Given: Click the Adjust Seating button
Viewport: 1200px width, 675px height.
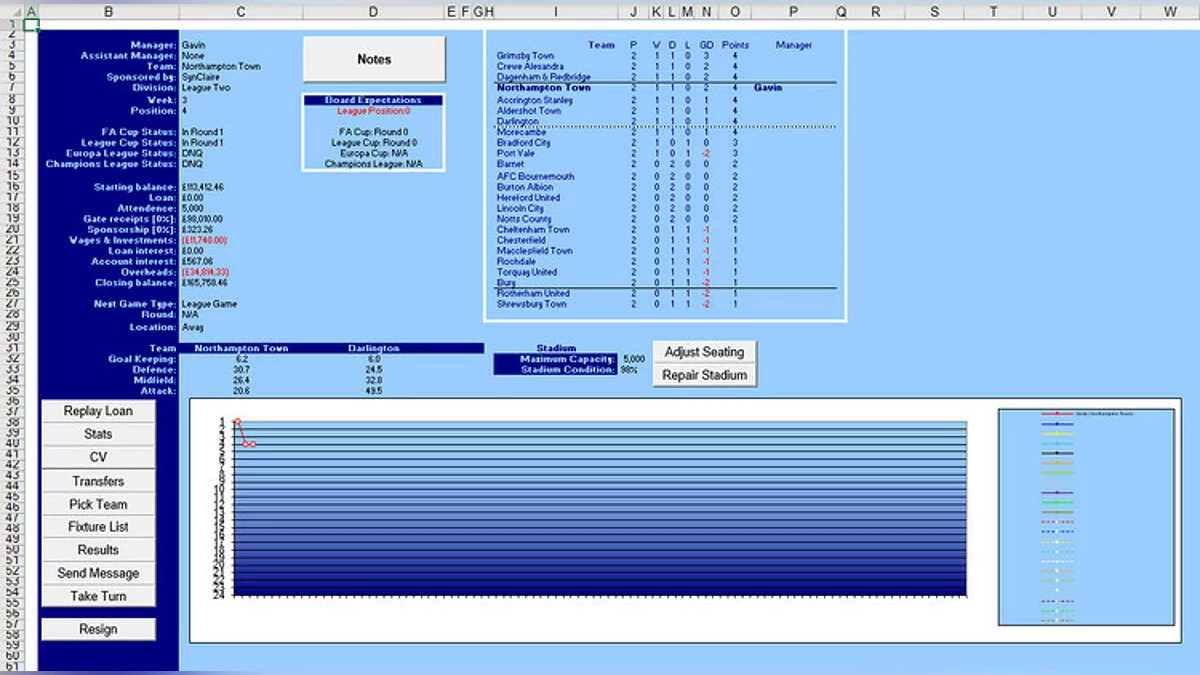Looking at the screenshot, I should (x=704, y=352).
